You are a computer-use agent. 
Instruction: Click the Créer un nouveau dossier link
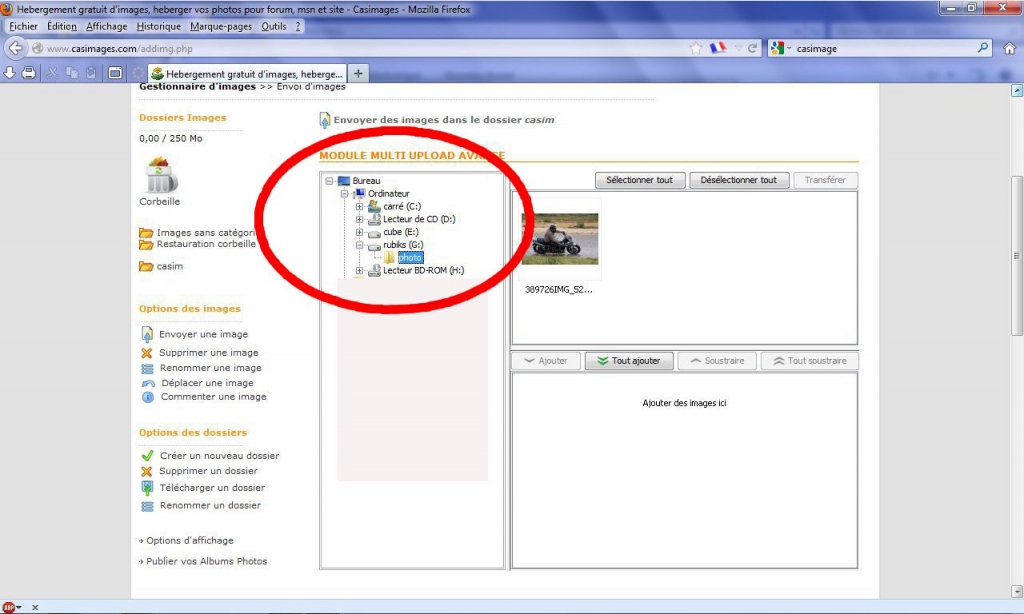219,456
